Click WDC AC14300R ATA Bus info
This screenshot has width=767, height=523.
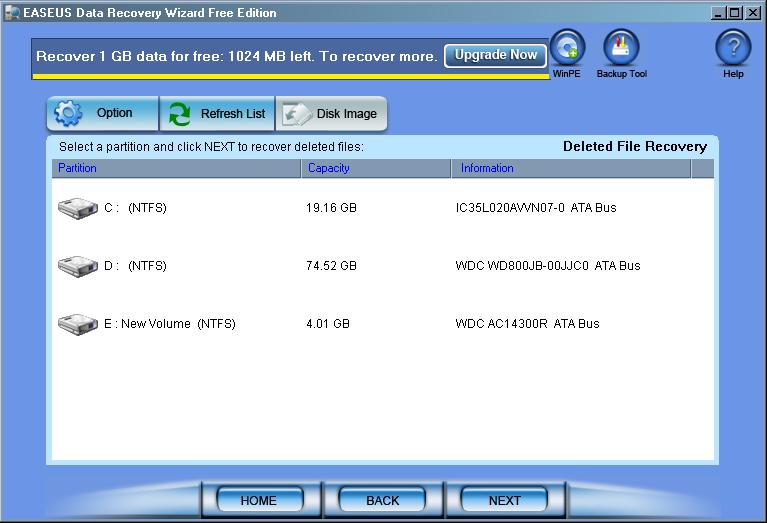(x=527, y=324)
